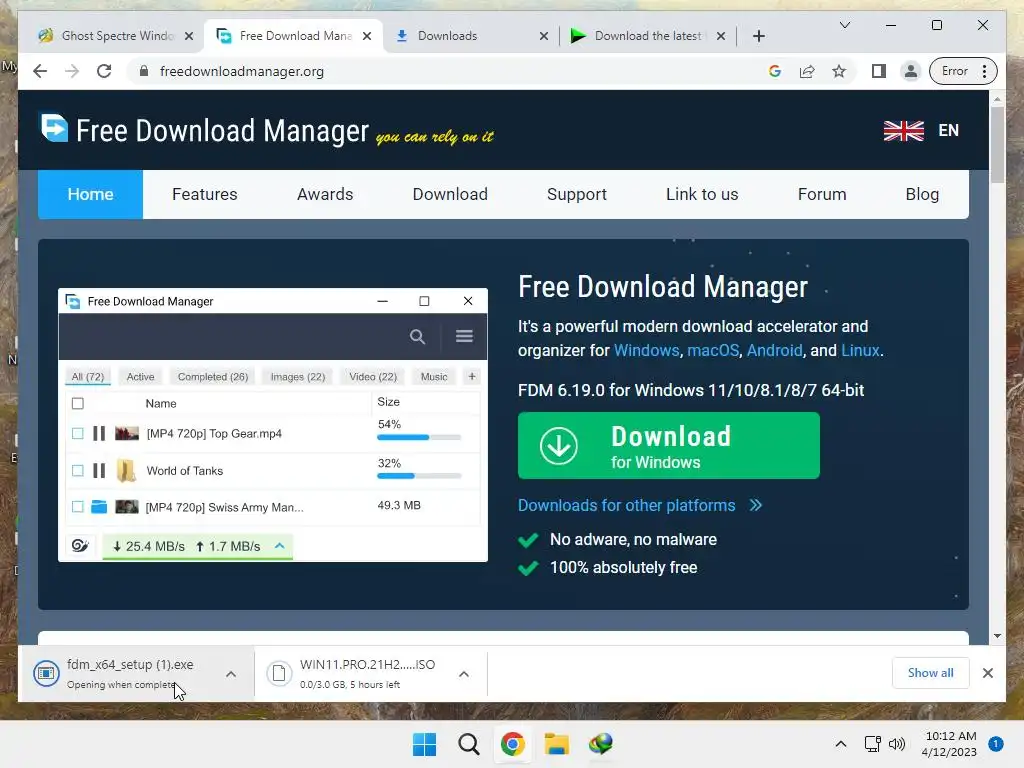
Task: Check the Swiss Army Man checkbox
Action: [x=78, y=507]
